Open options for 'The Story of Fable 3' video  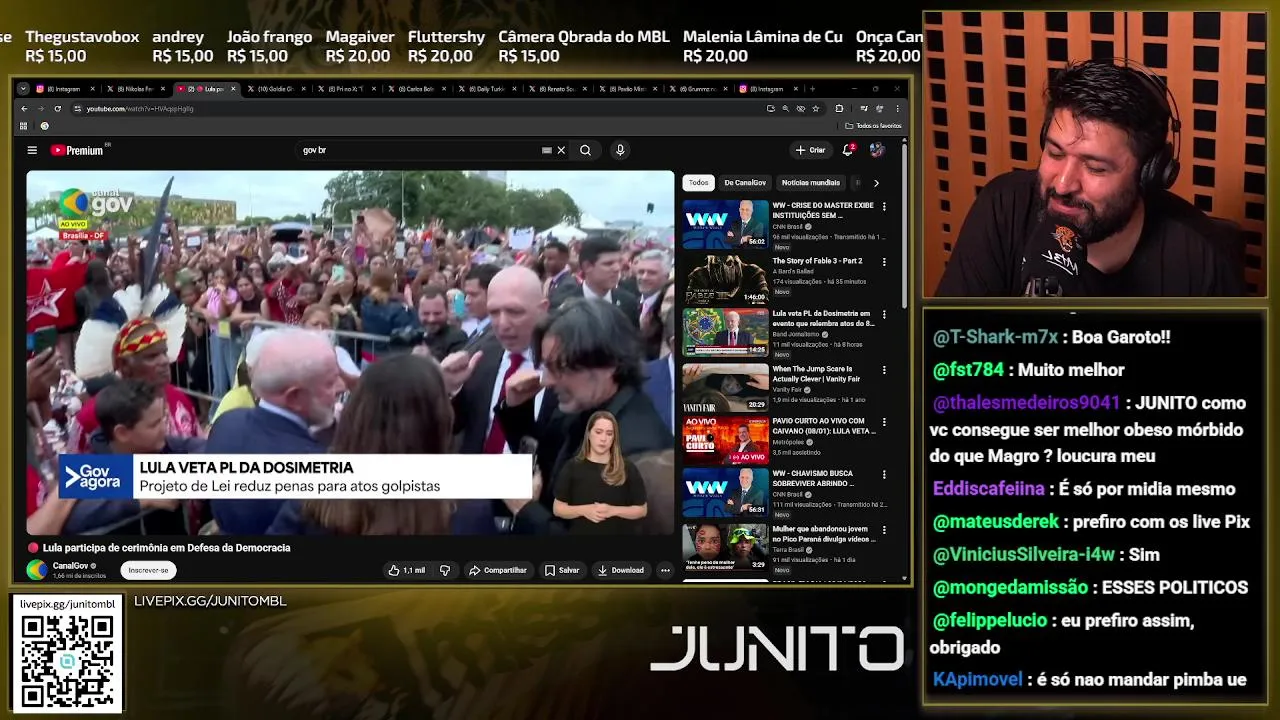(x=884, y=261)
